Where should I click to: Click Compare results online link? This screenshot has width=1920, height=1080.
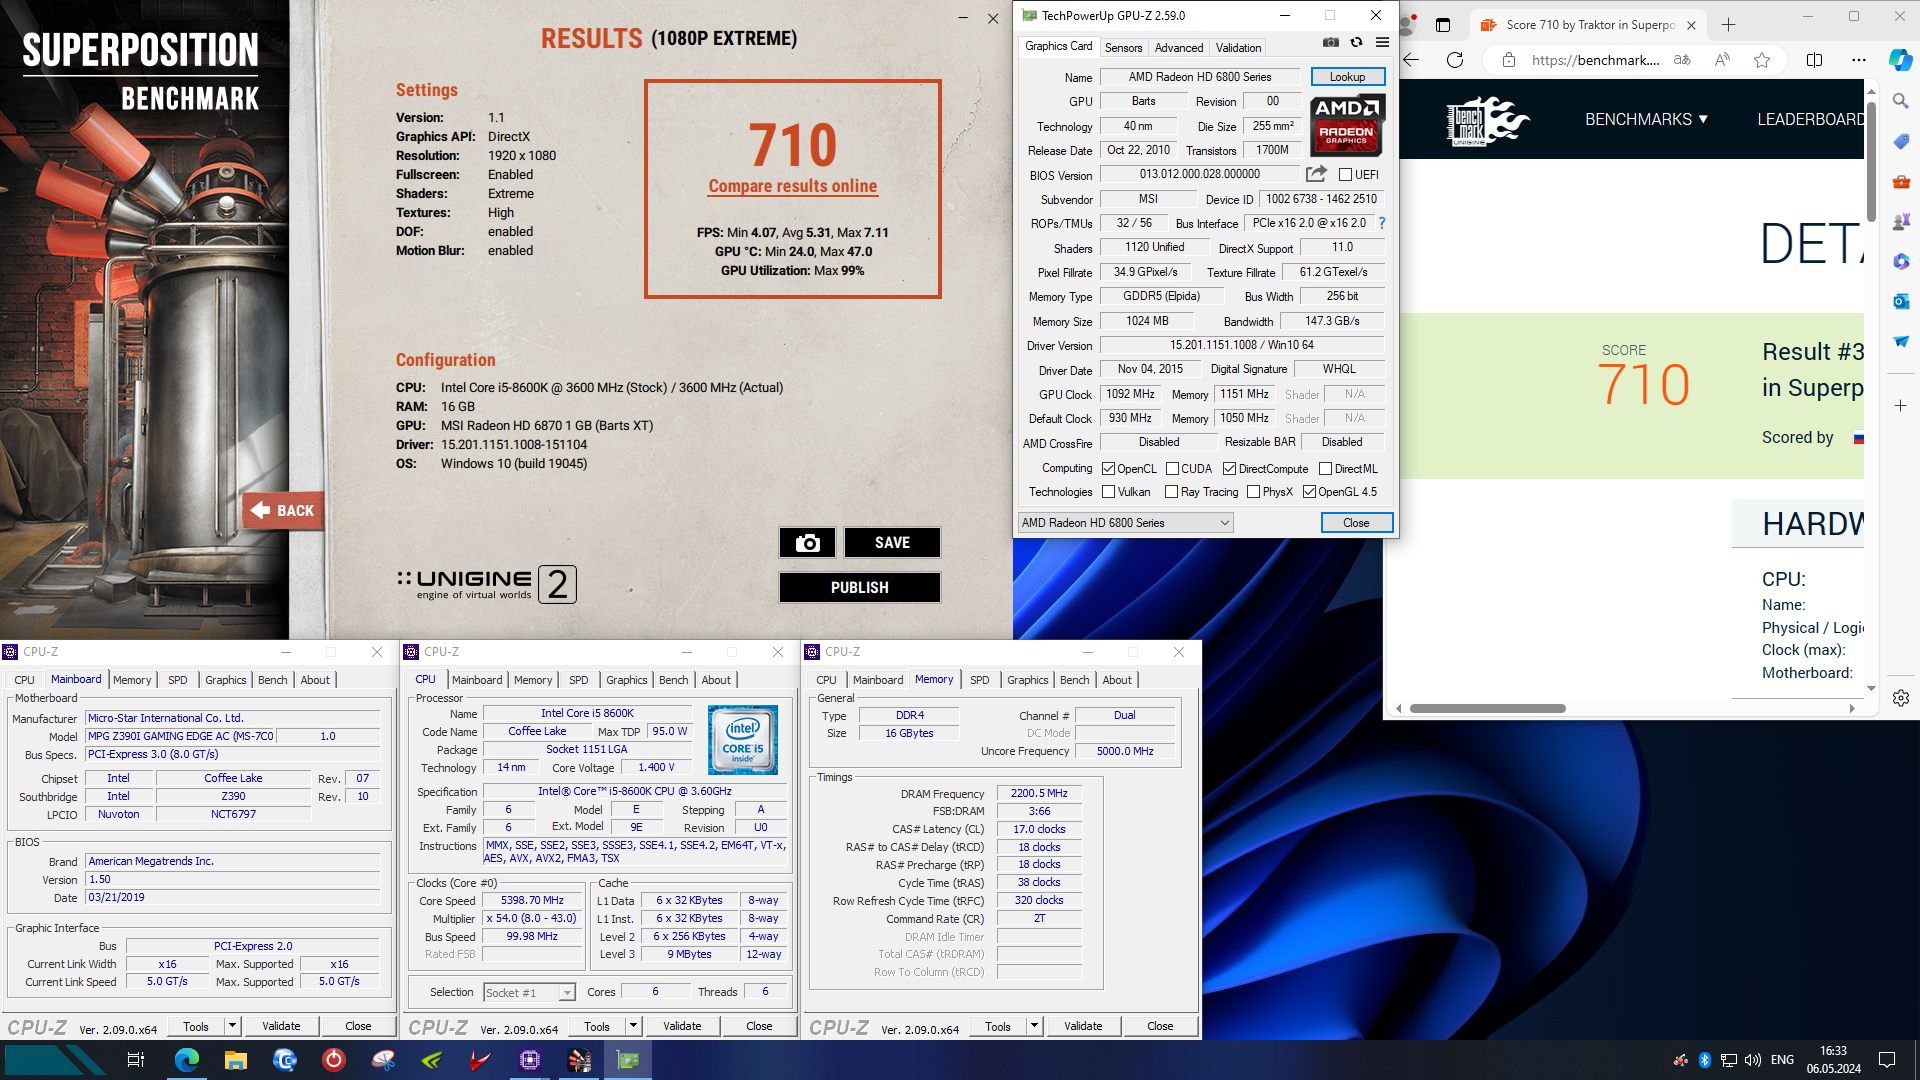point(793,186)
